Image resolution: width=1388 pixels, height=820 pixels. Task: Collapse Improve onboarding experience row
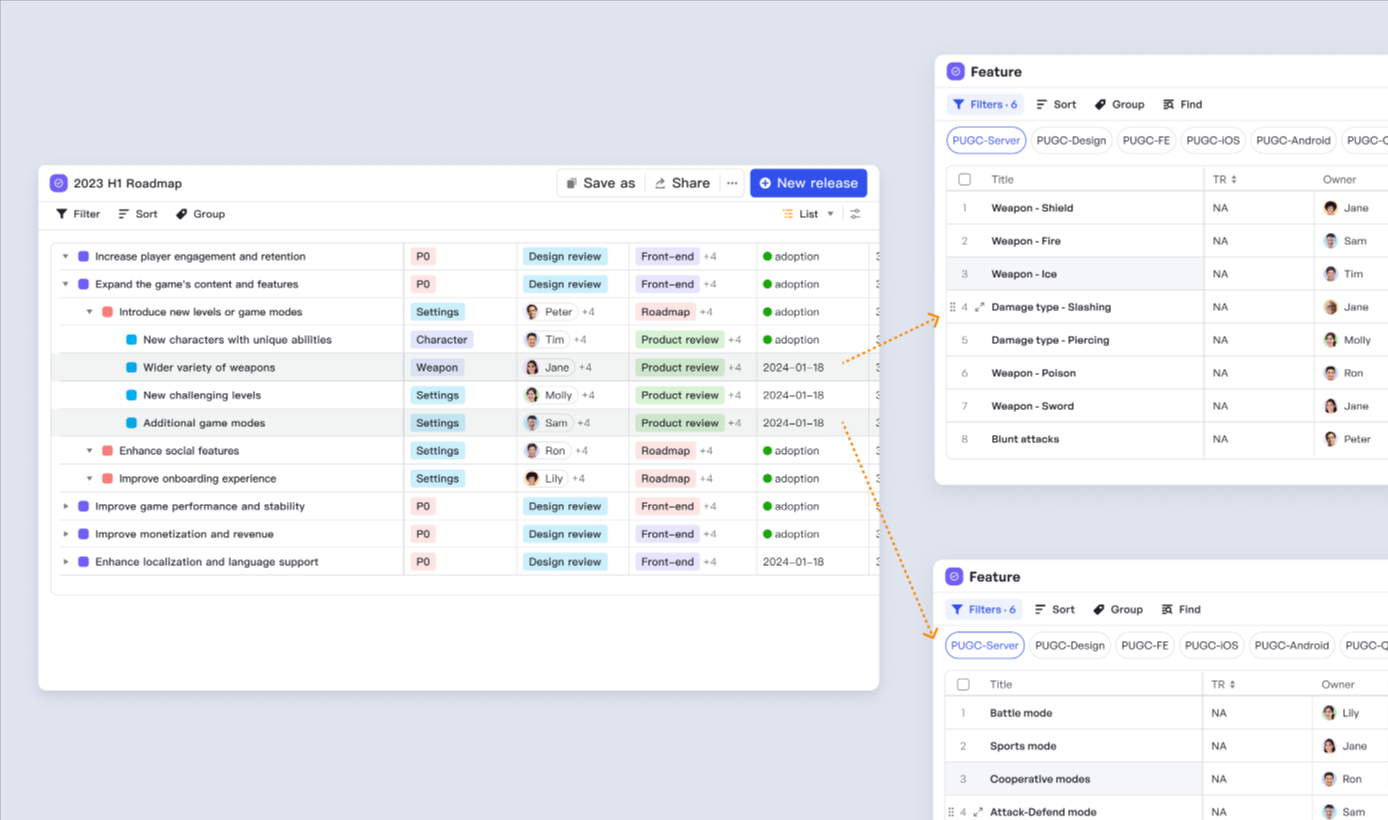(x=90, y=479)
